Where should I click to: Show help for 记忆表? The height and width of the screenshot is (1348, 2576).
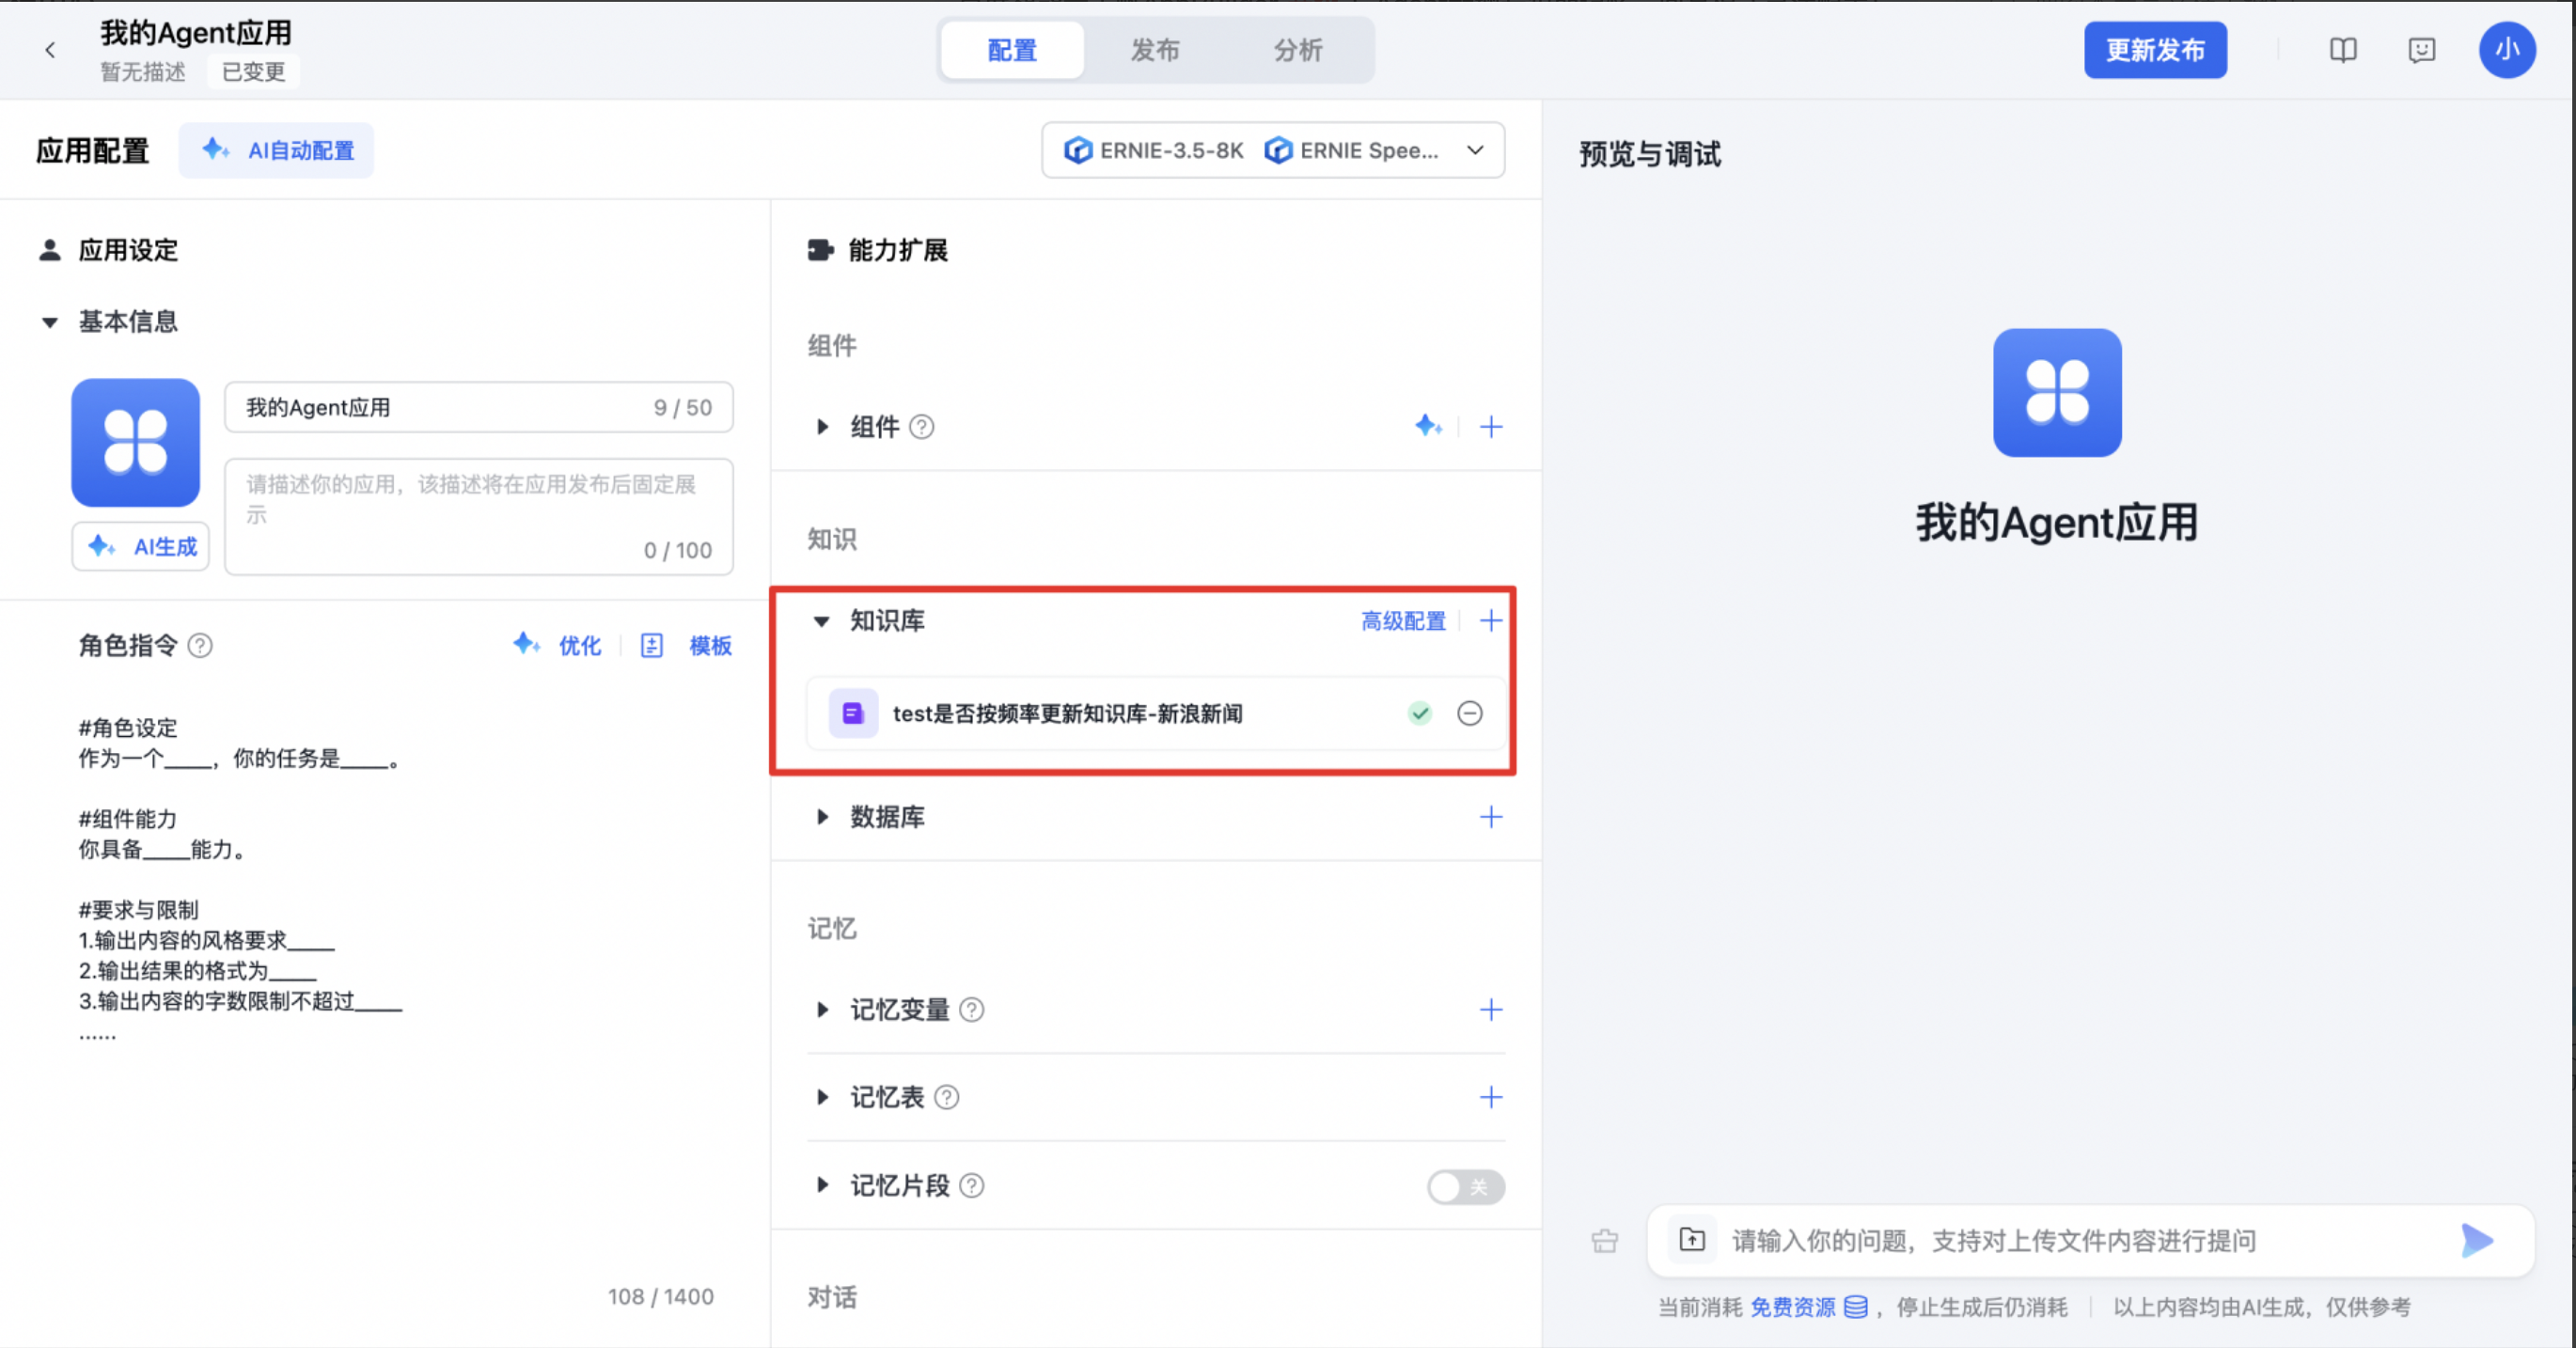pos(946,1097)
